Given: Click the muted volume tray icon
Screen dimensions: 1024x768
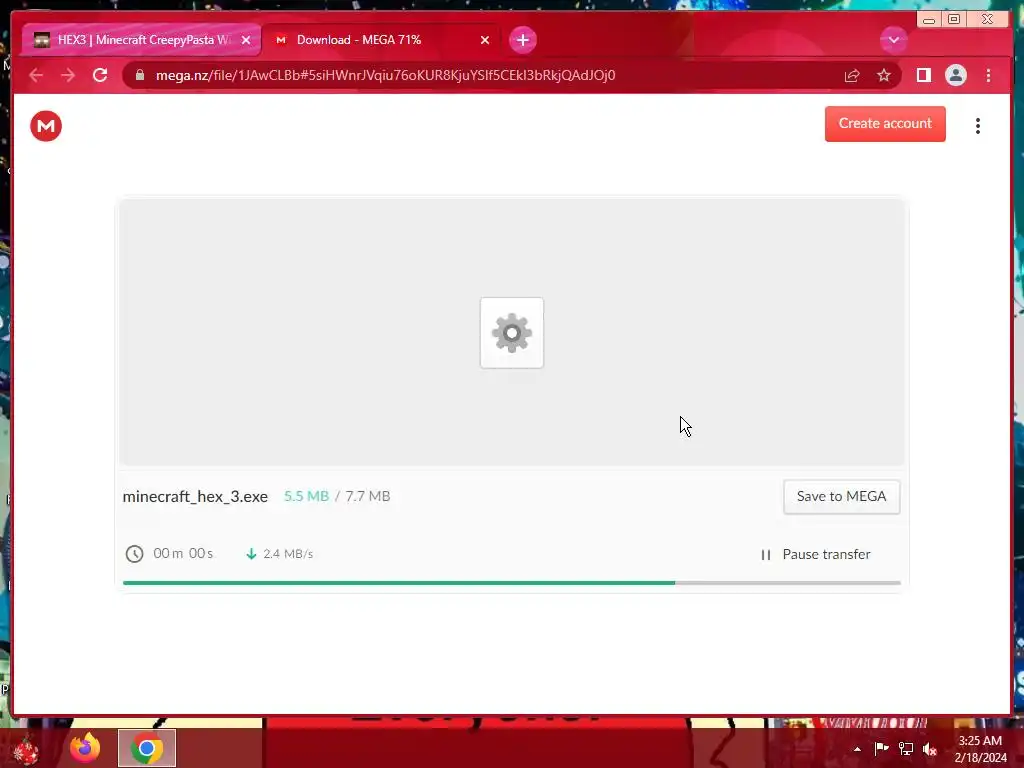Looking at the screenshot, I should pyautogui.click(x=931, y=749).
